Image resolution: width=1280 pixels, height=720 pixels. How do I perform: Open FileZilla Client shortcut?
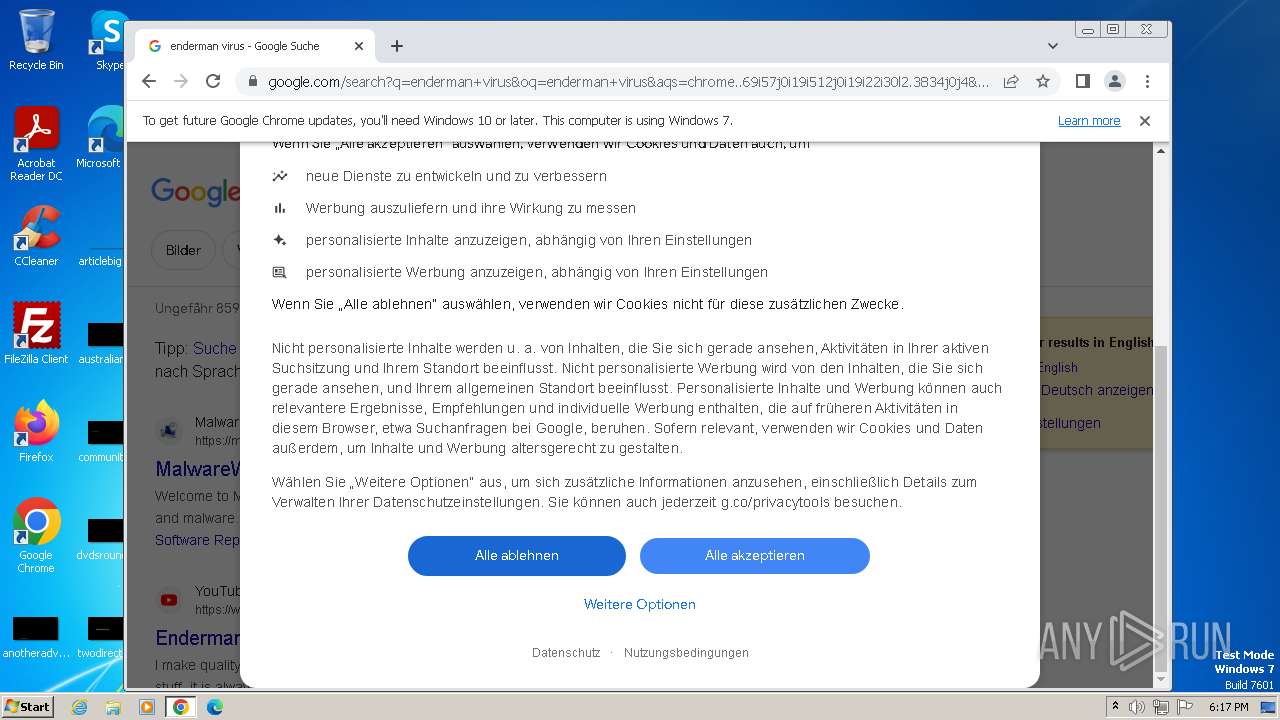point(36,334)
